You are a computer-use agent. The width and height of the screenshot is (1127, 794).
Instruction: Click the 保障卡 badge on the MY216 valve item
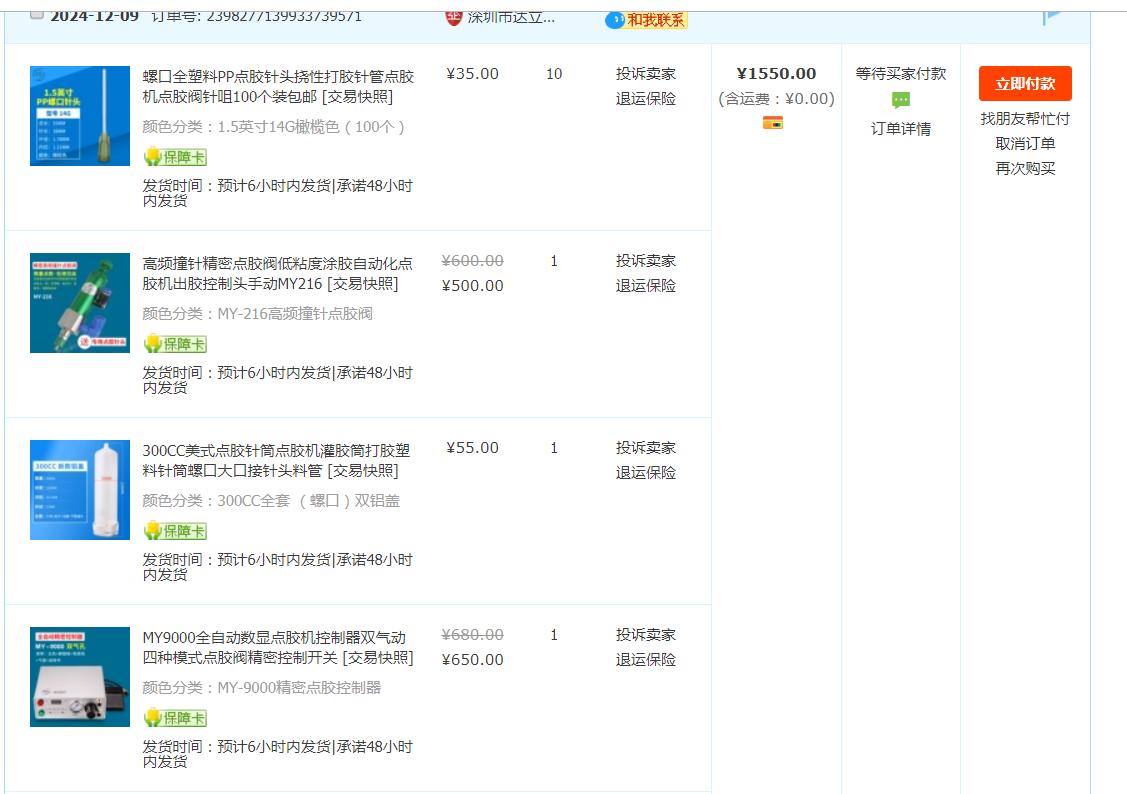pos(175,344)
